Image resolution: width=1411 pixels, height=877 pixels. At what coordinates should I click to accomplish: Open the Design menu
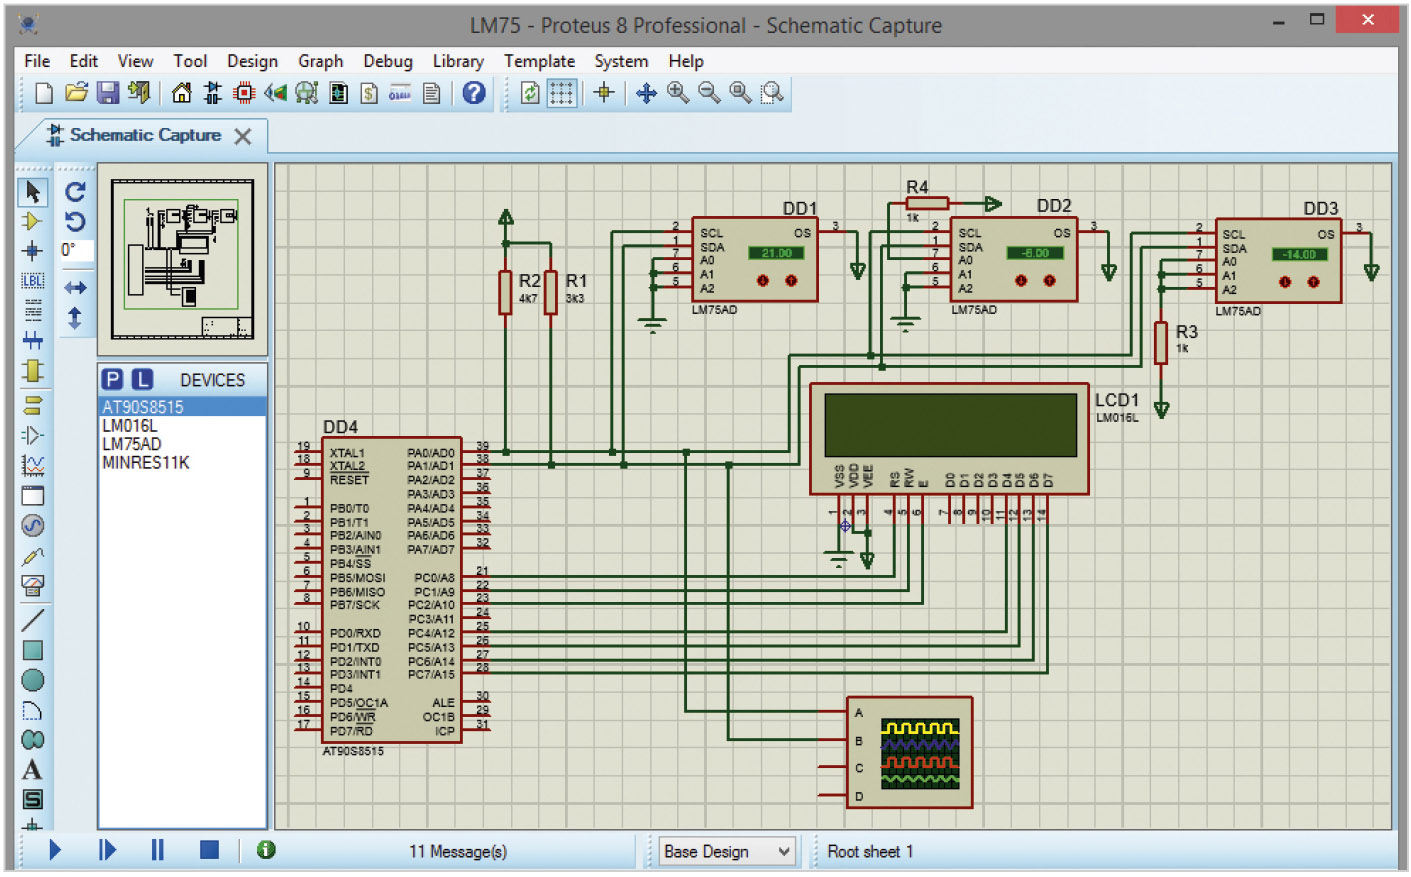pos(252,61)
